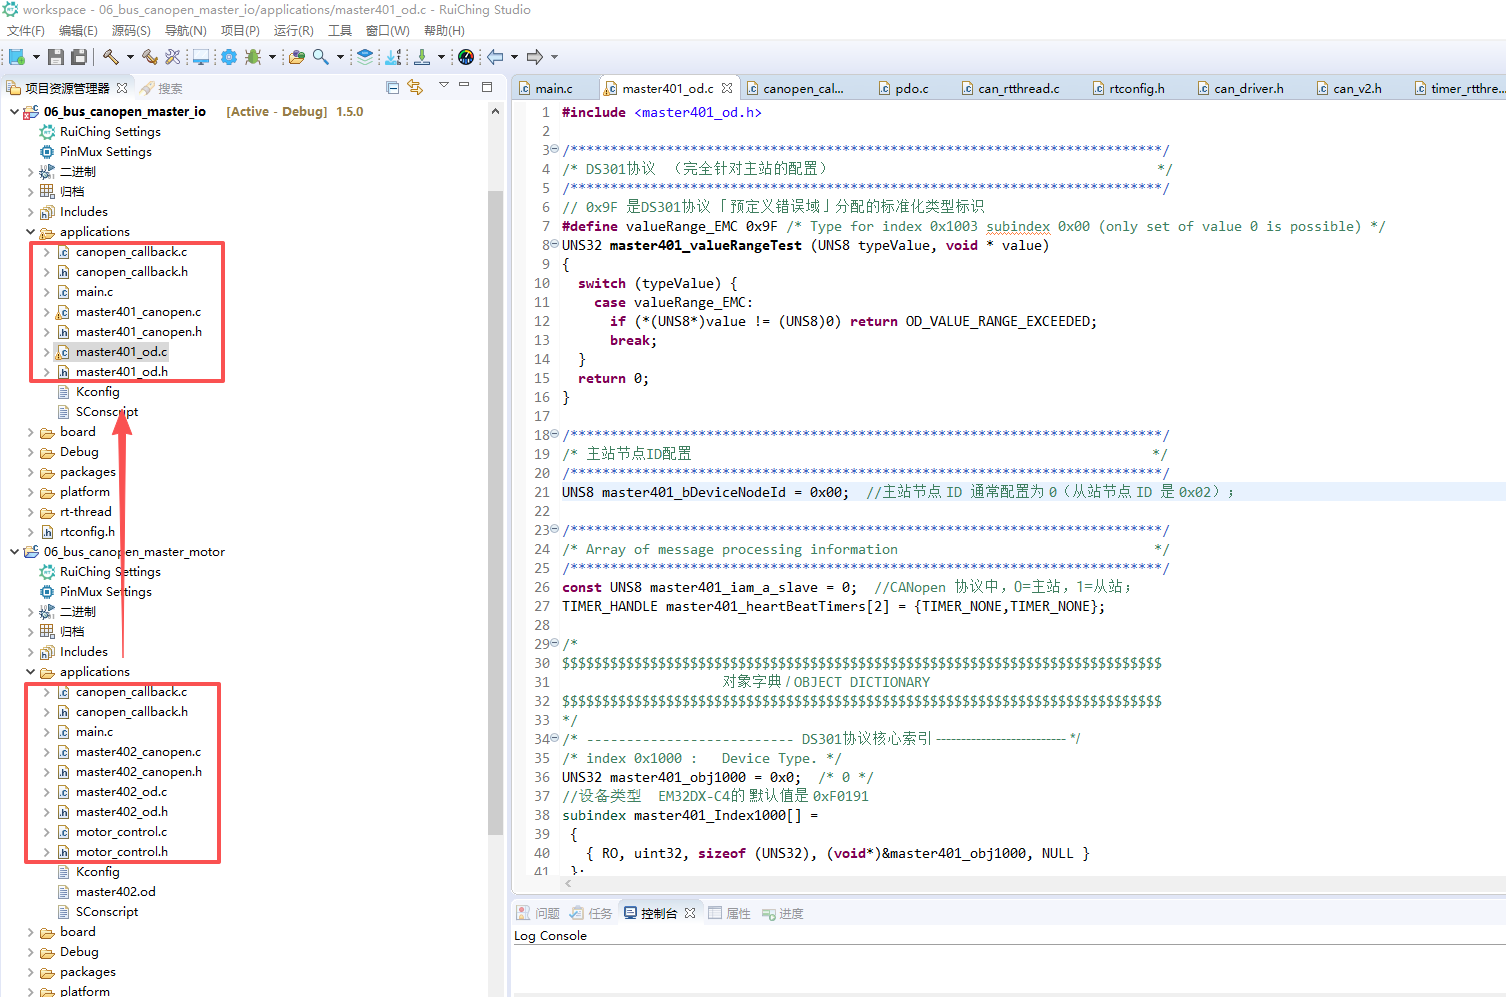Switch to the 搜索 view tab

point(162,88)
